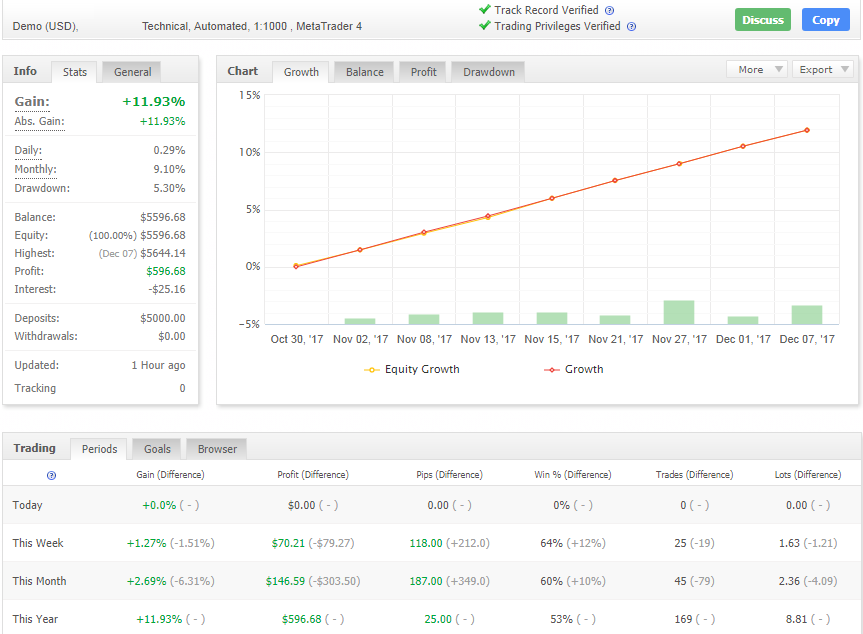This screenshot has width=863, height=634.
Task: Expand the Export dropdown menu
Action: click(822, 70)
